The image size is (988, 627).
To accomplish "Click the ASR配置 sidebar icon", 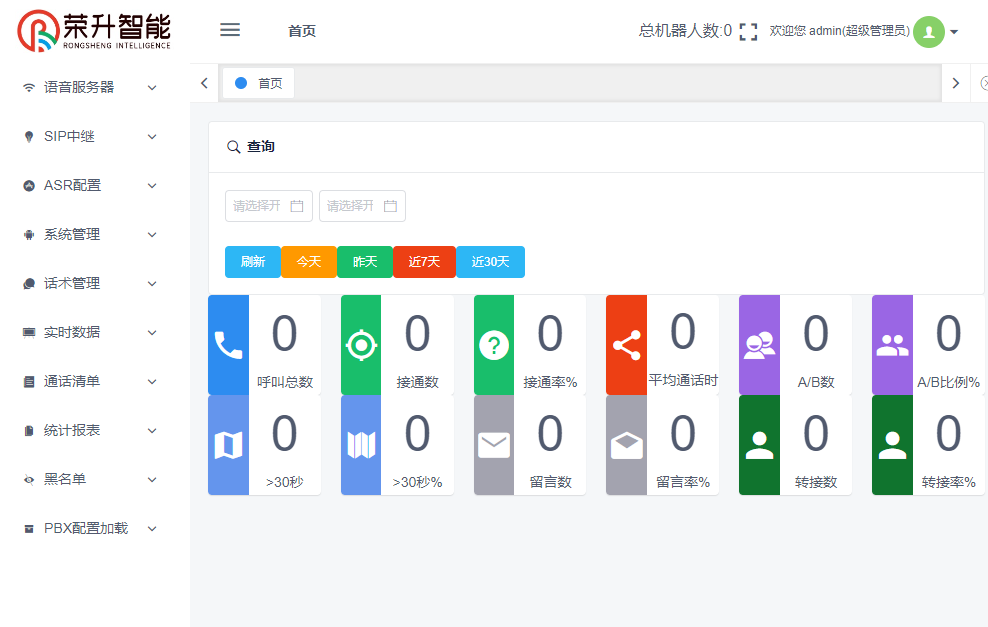I will tap(28, 186).
